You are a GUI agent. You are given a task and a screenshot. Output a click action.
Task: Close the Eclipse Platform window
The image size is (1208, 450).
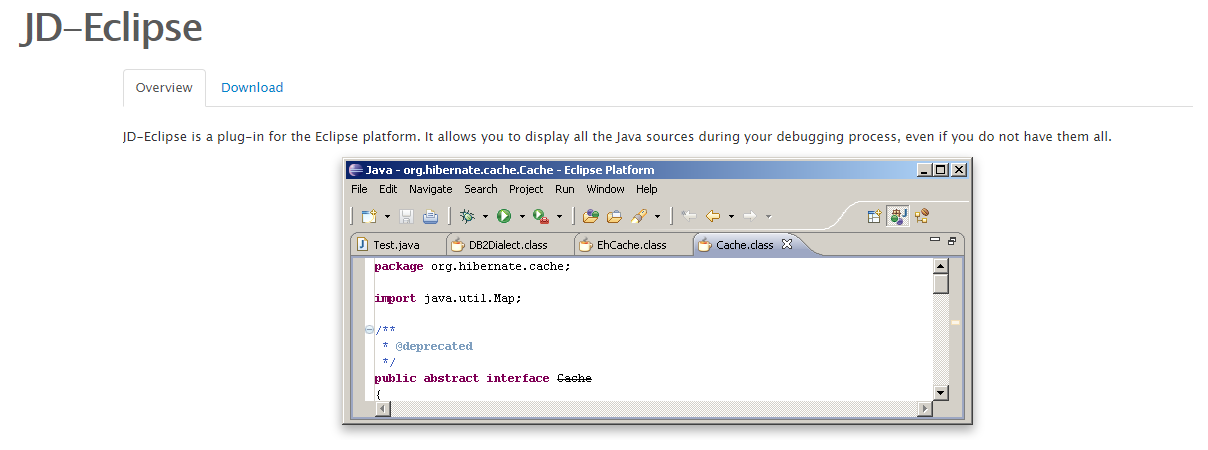pyautogui.click(x=958, y=170)
